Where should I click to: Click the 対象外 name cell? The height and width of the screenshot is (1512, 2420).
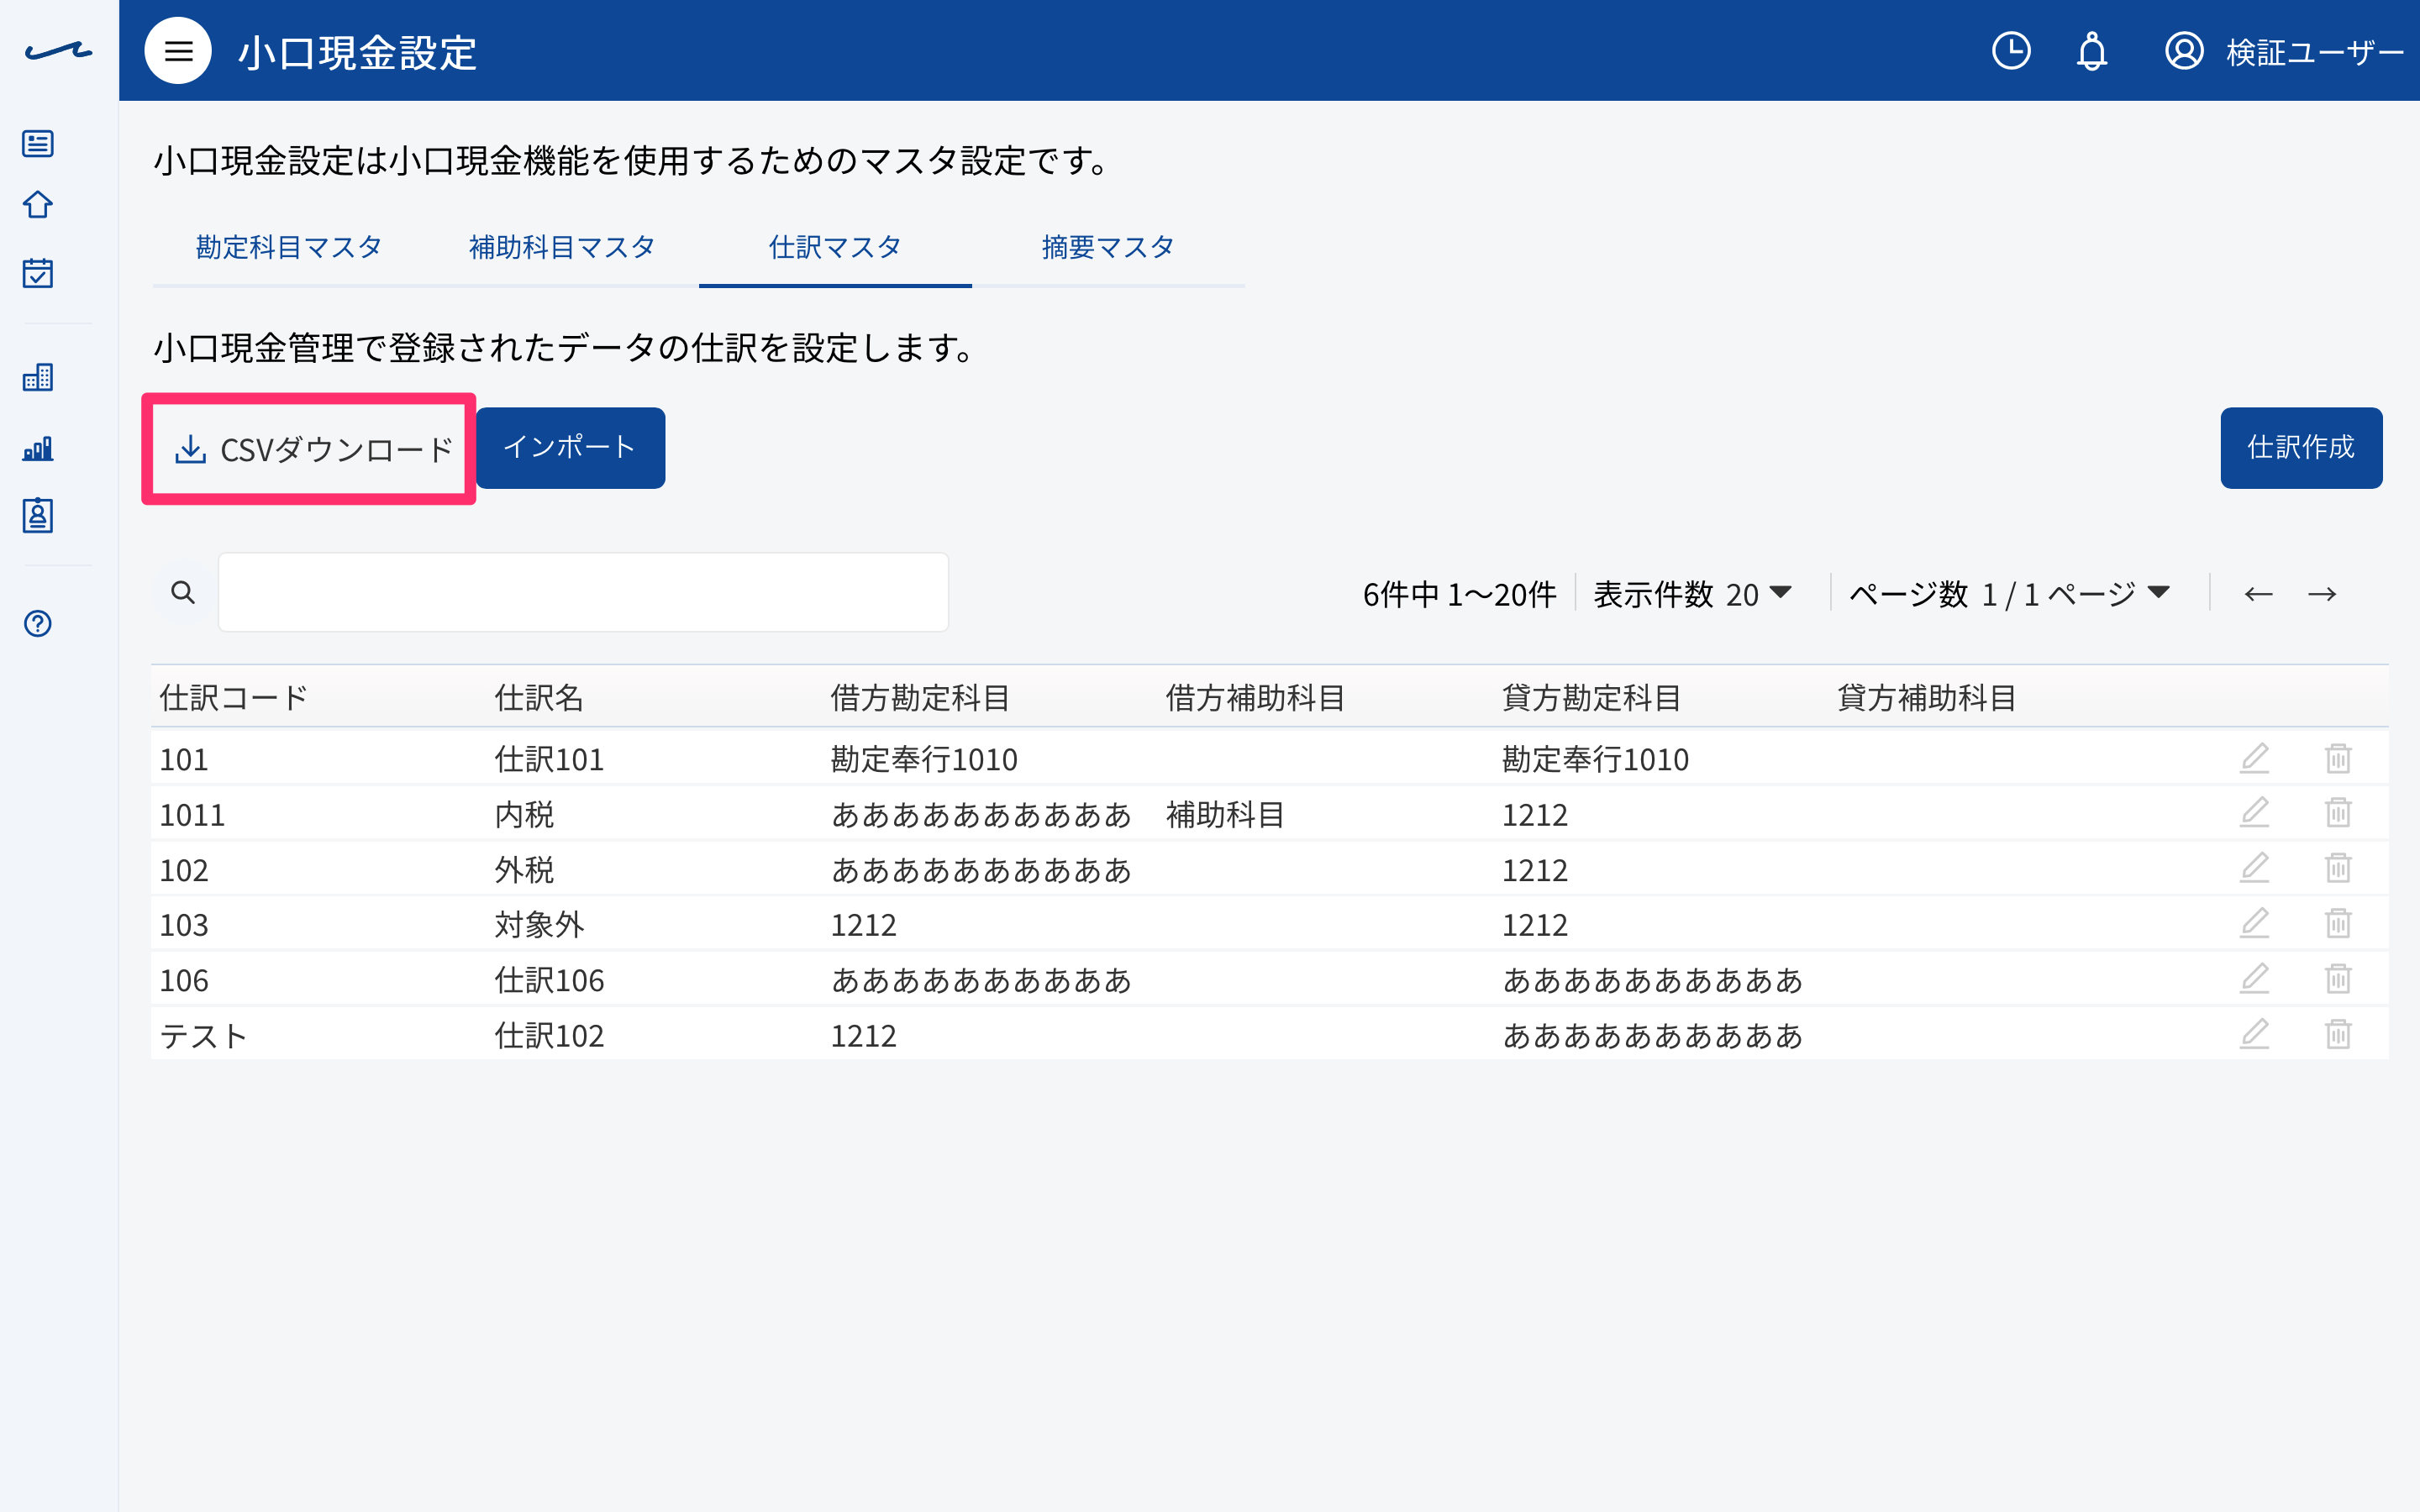[x=539, y=925]
